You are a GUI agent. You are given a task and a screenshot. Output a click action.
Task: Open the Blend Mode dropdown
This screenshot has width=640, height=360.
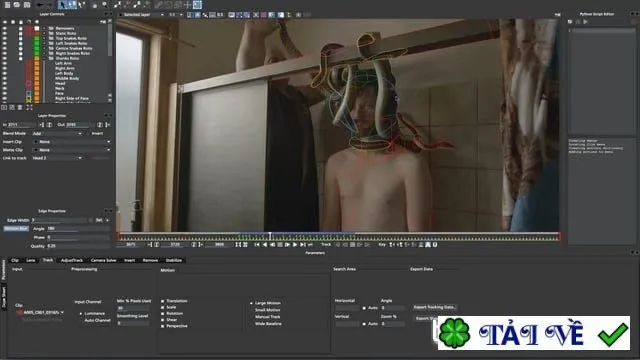57,133
